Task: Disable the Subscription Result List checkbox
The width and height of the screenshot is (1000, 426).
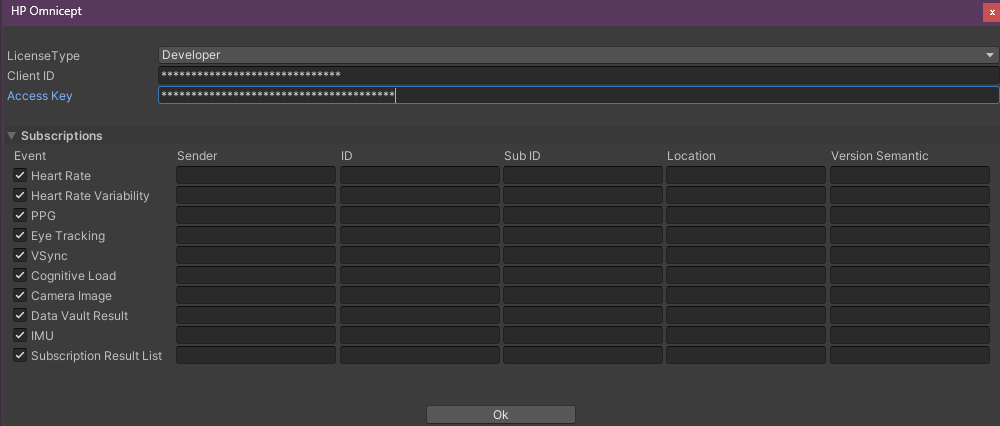Action: (x=20, y=356)
